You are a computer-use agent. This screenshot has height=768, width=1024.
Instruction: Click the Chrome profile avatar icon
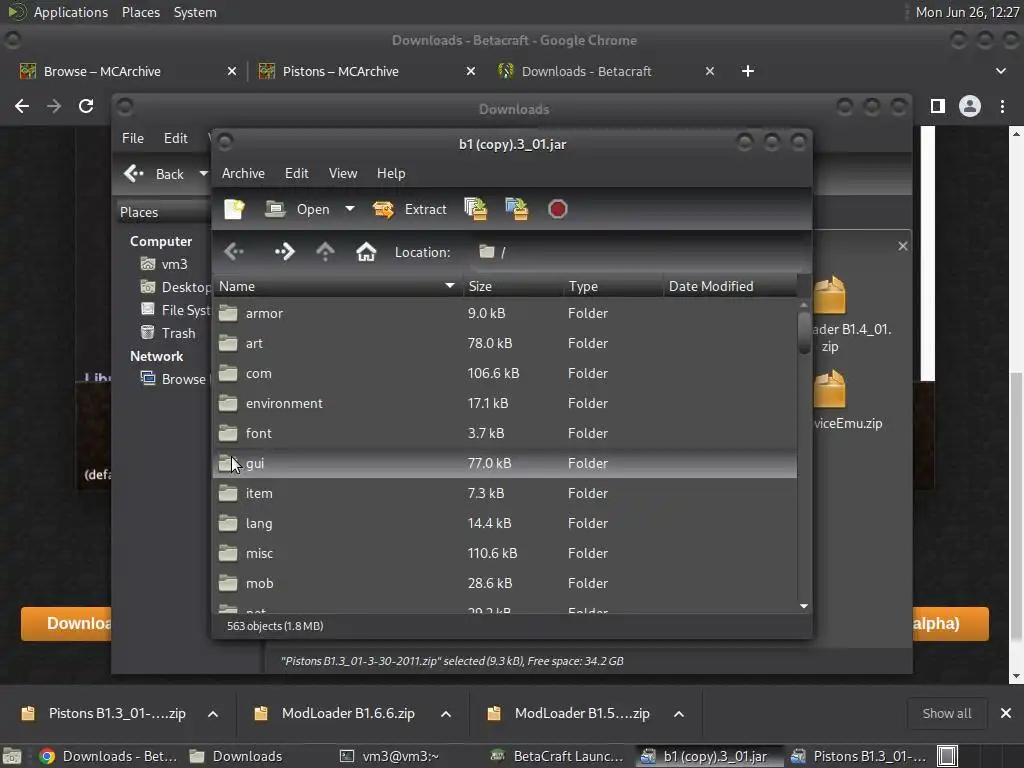click(x=970, y=106)
